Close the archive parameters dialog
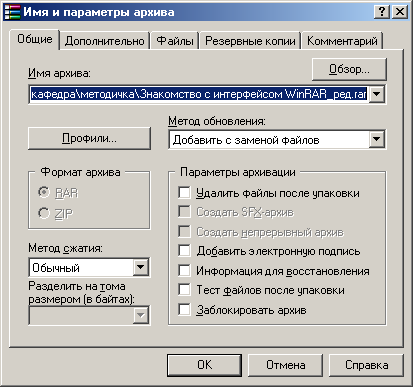 [x=400, y=12]
